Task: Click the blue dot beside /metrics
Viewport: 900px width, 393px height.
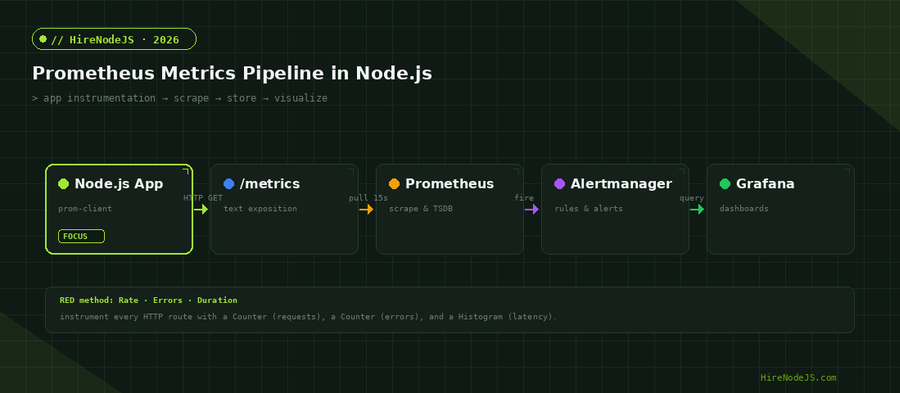Action: tap(229, 184)
